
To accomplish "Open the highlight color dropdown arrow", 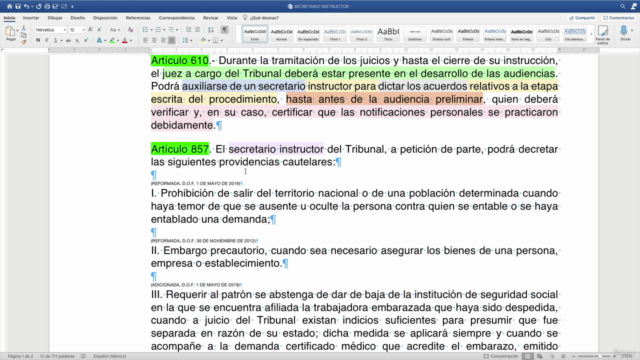I will [x=118, y=40].
